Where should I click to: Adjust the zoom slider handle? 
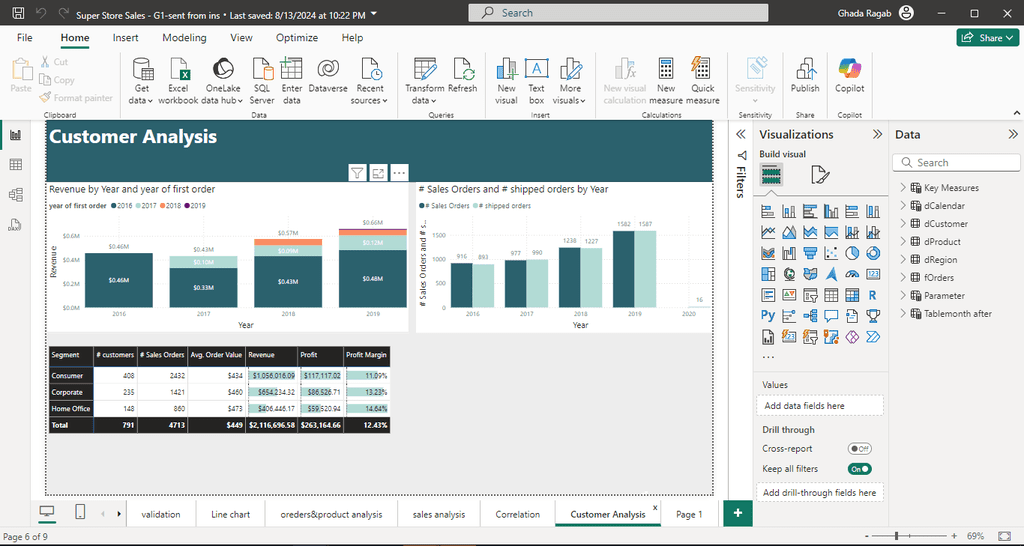(897, 536)
